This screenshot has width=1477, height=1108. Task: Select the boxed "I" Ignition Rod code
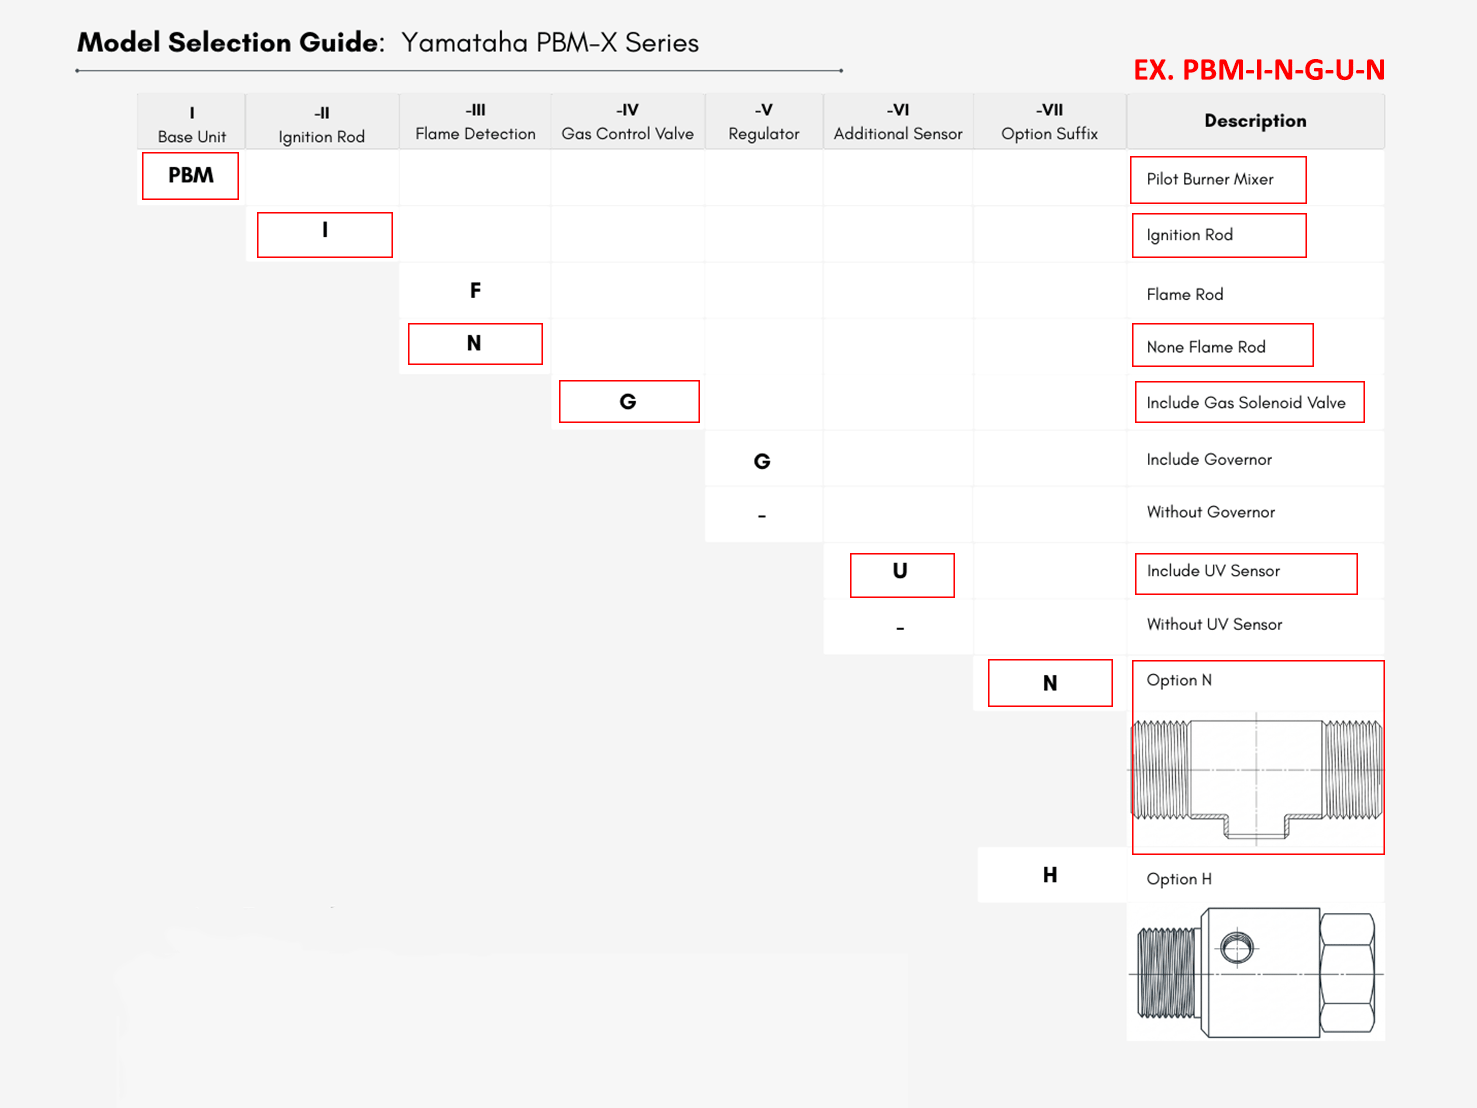point(324,234)
